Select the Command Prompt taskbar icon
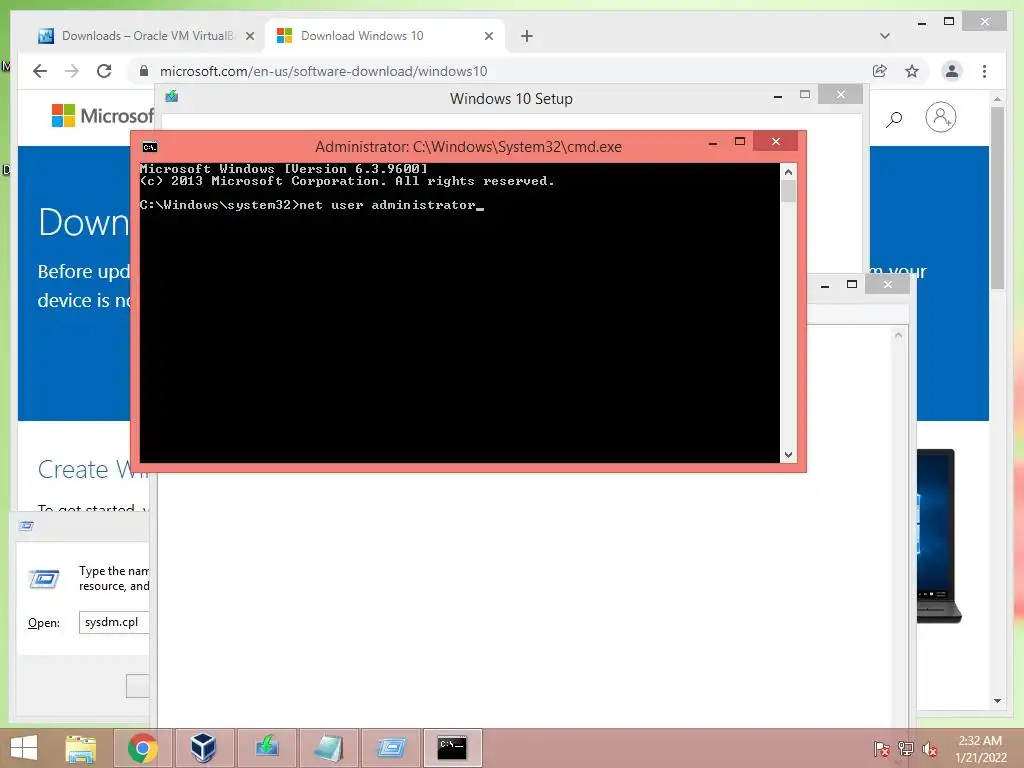 pyautogui.click(x=452, y=748)
